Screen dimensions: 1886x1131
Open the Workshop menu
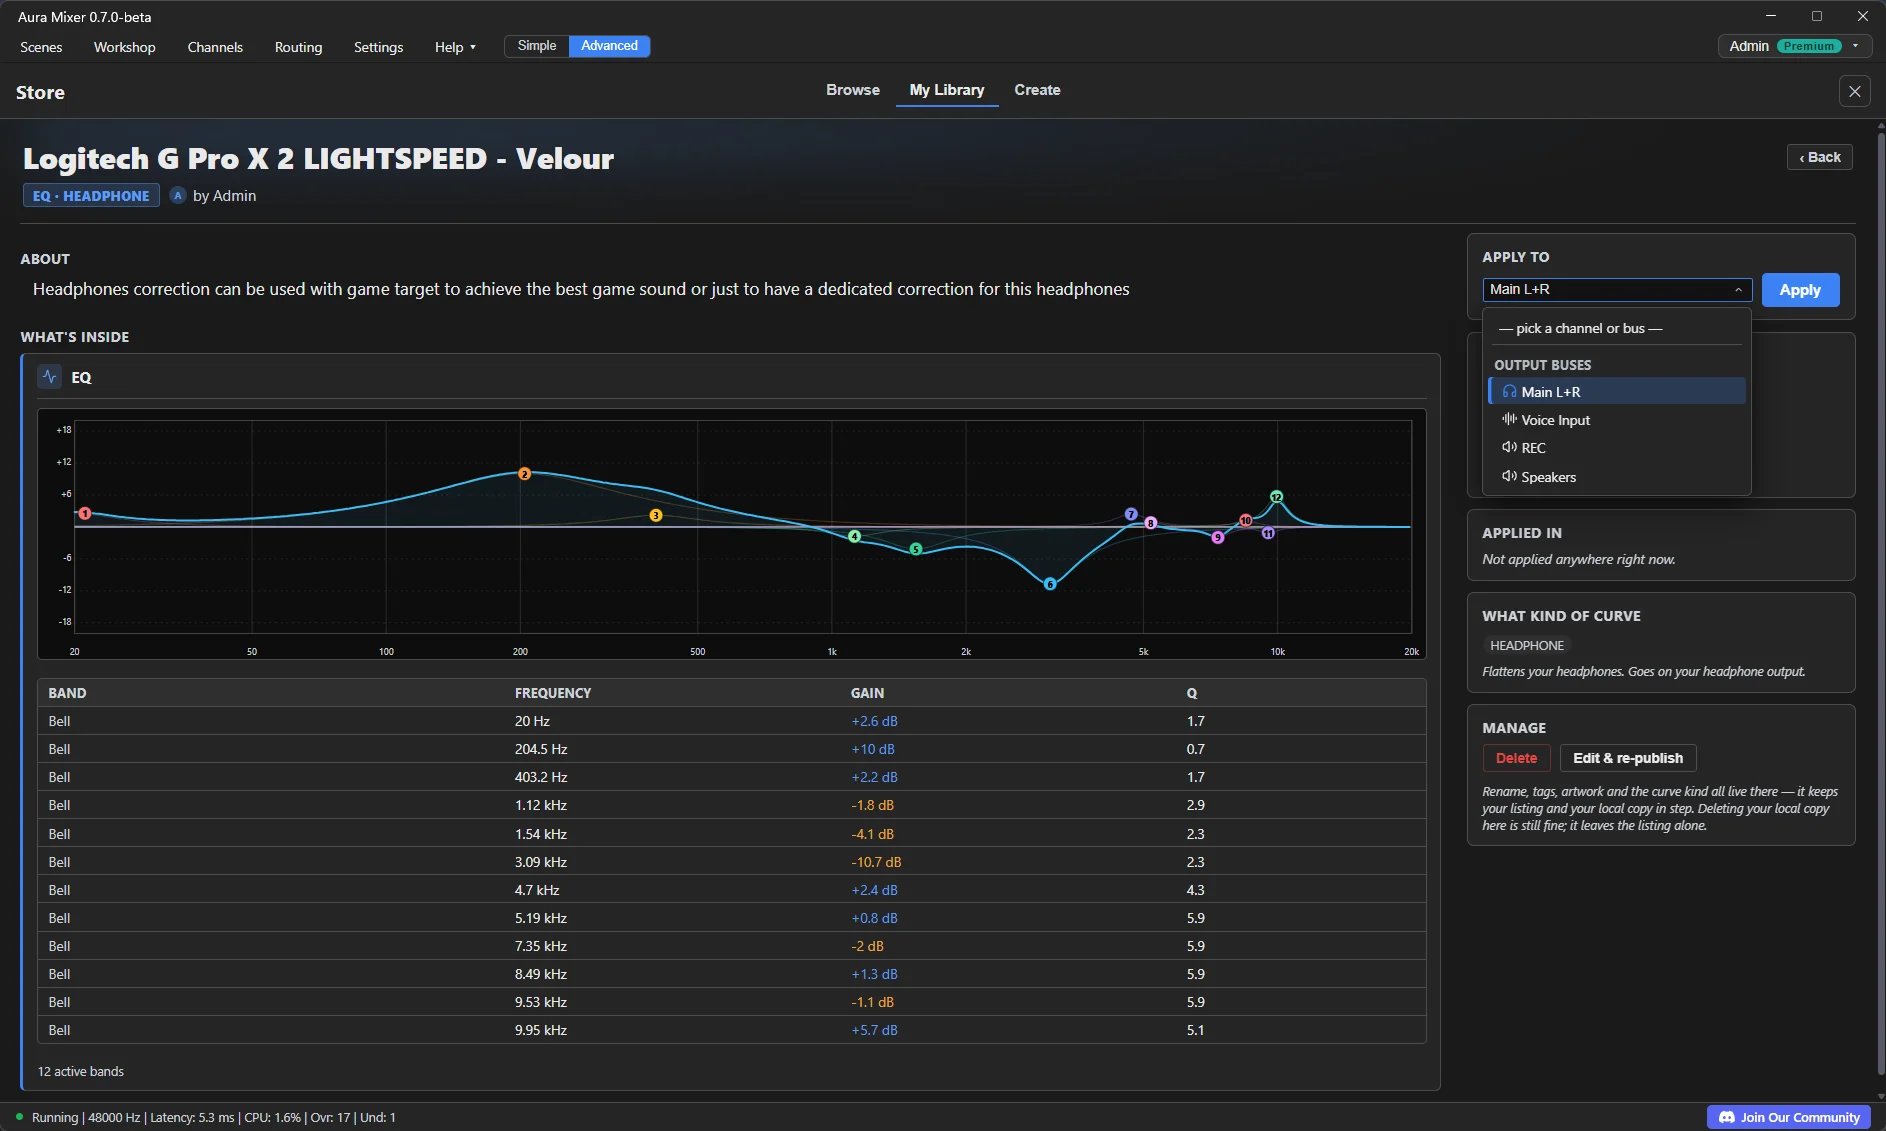point(125,47)
